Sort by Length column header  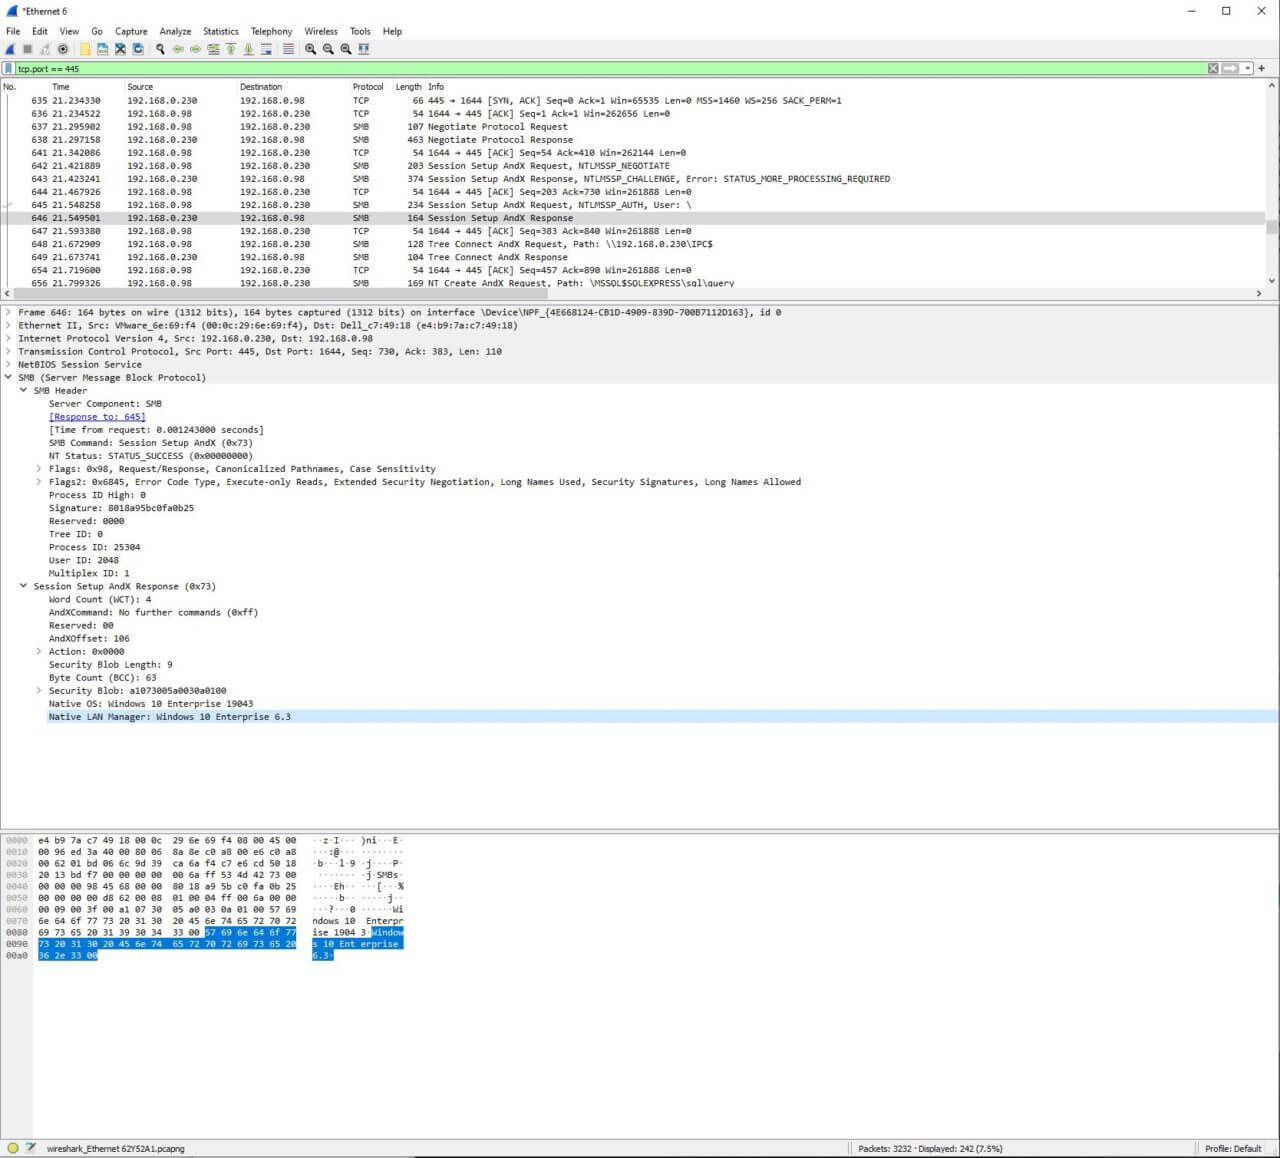408,87
